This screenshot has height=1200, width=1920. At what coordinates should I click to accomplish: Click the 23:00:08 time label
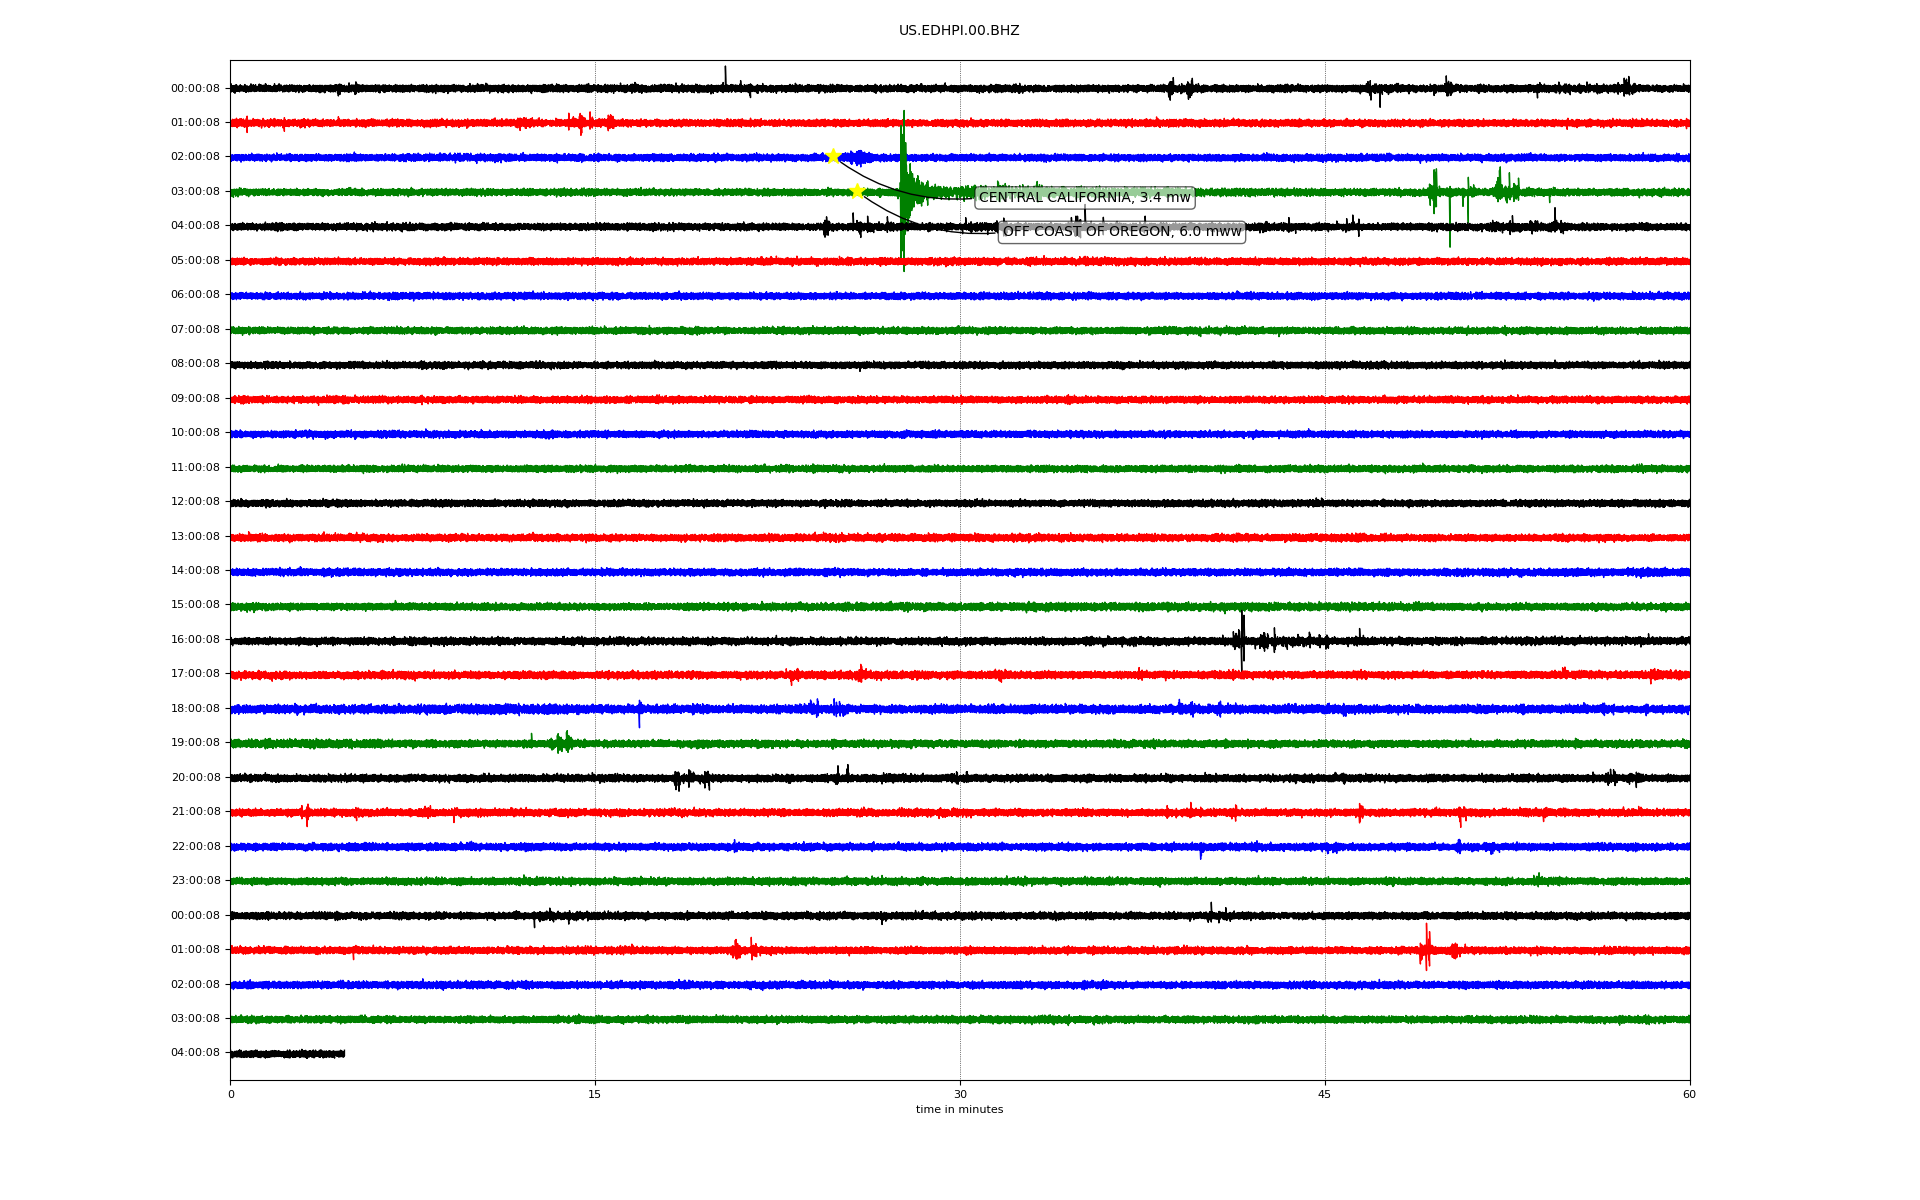(x=195, y=881)
